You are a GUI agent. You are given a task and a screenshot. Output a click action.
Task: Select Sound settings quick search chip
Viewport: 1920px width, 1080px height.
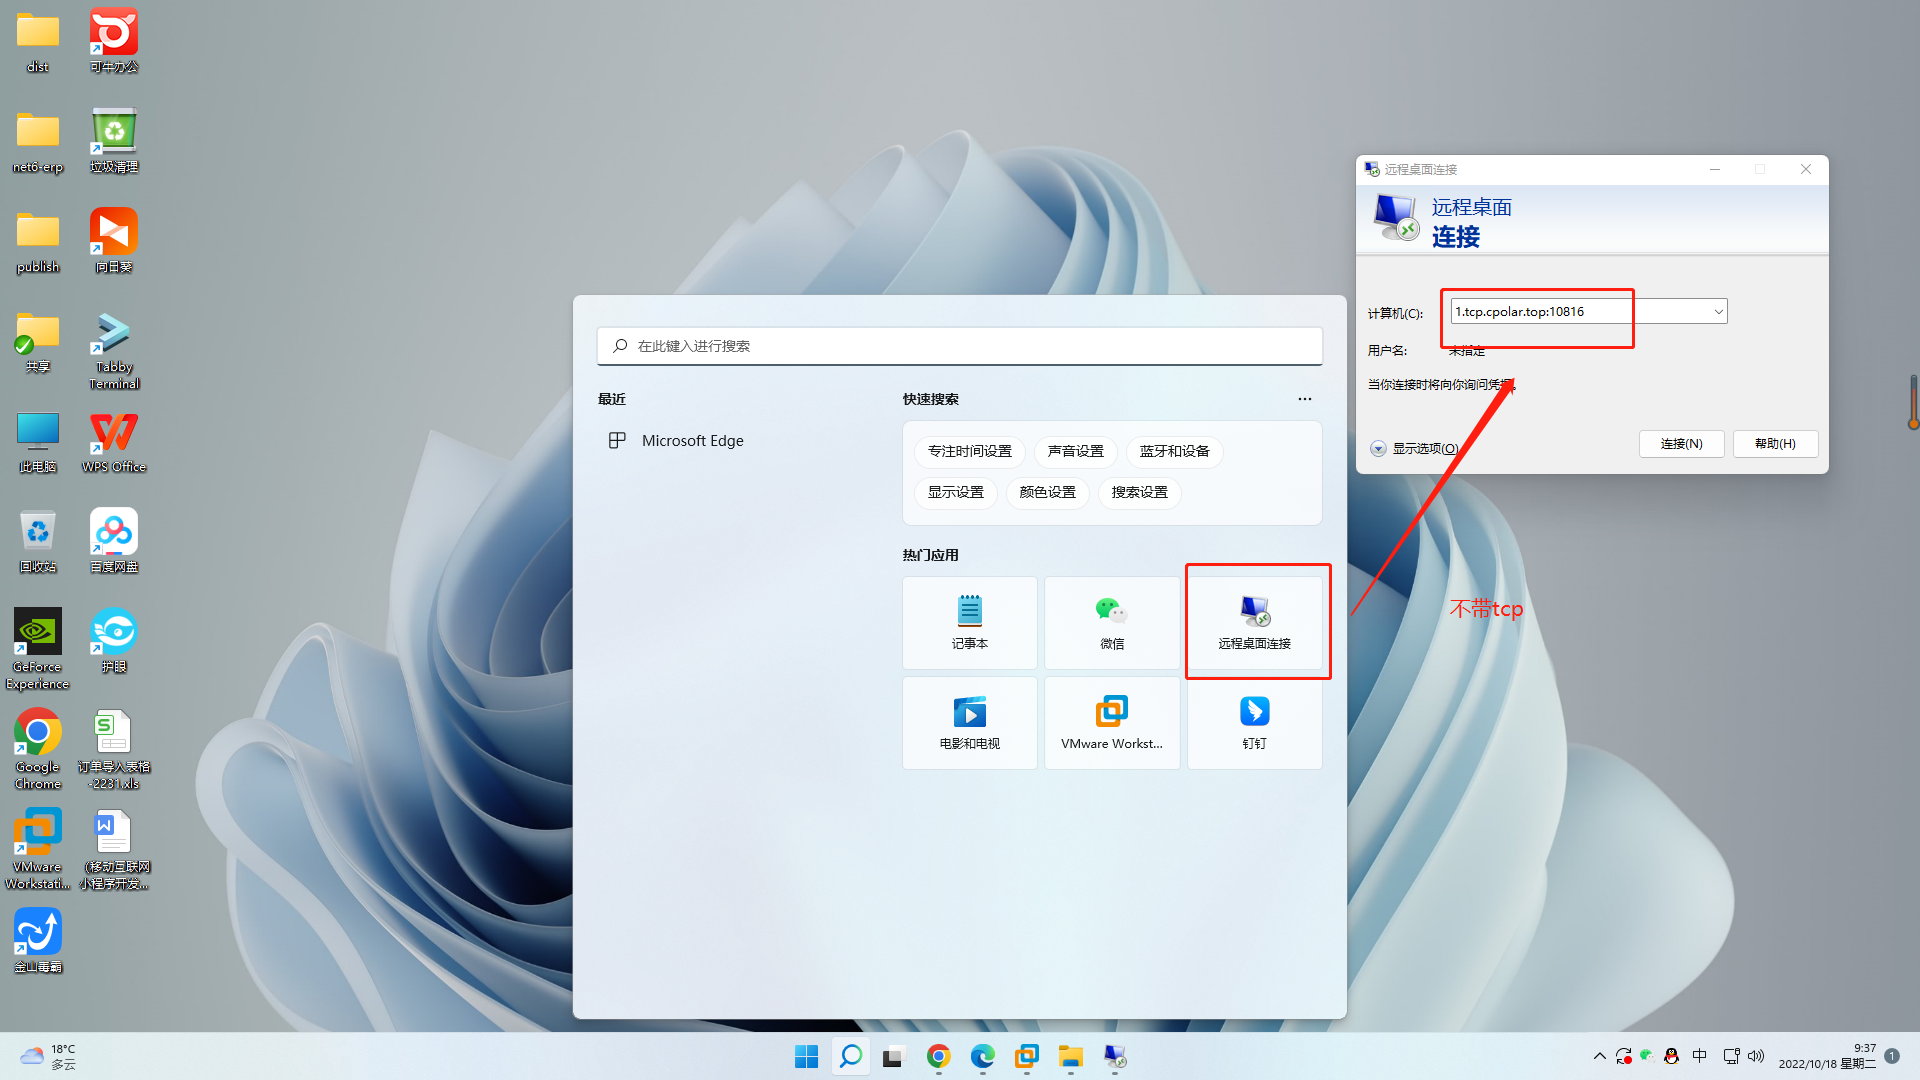point(1075,452)
